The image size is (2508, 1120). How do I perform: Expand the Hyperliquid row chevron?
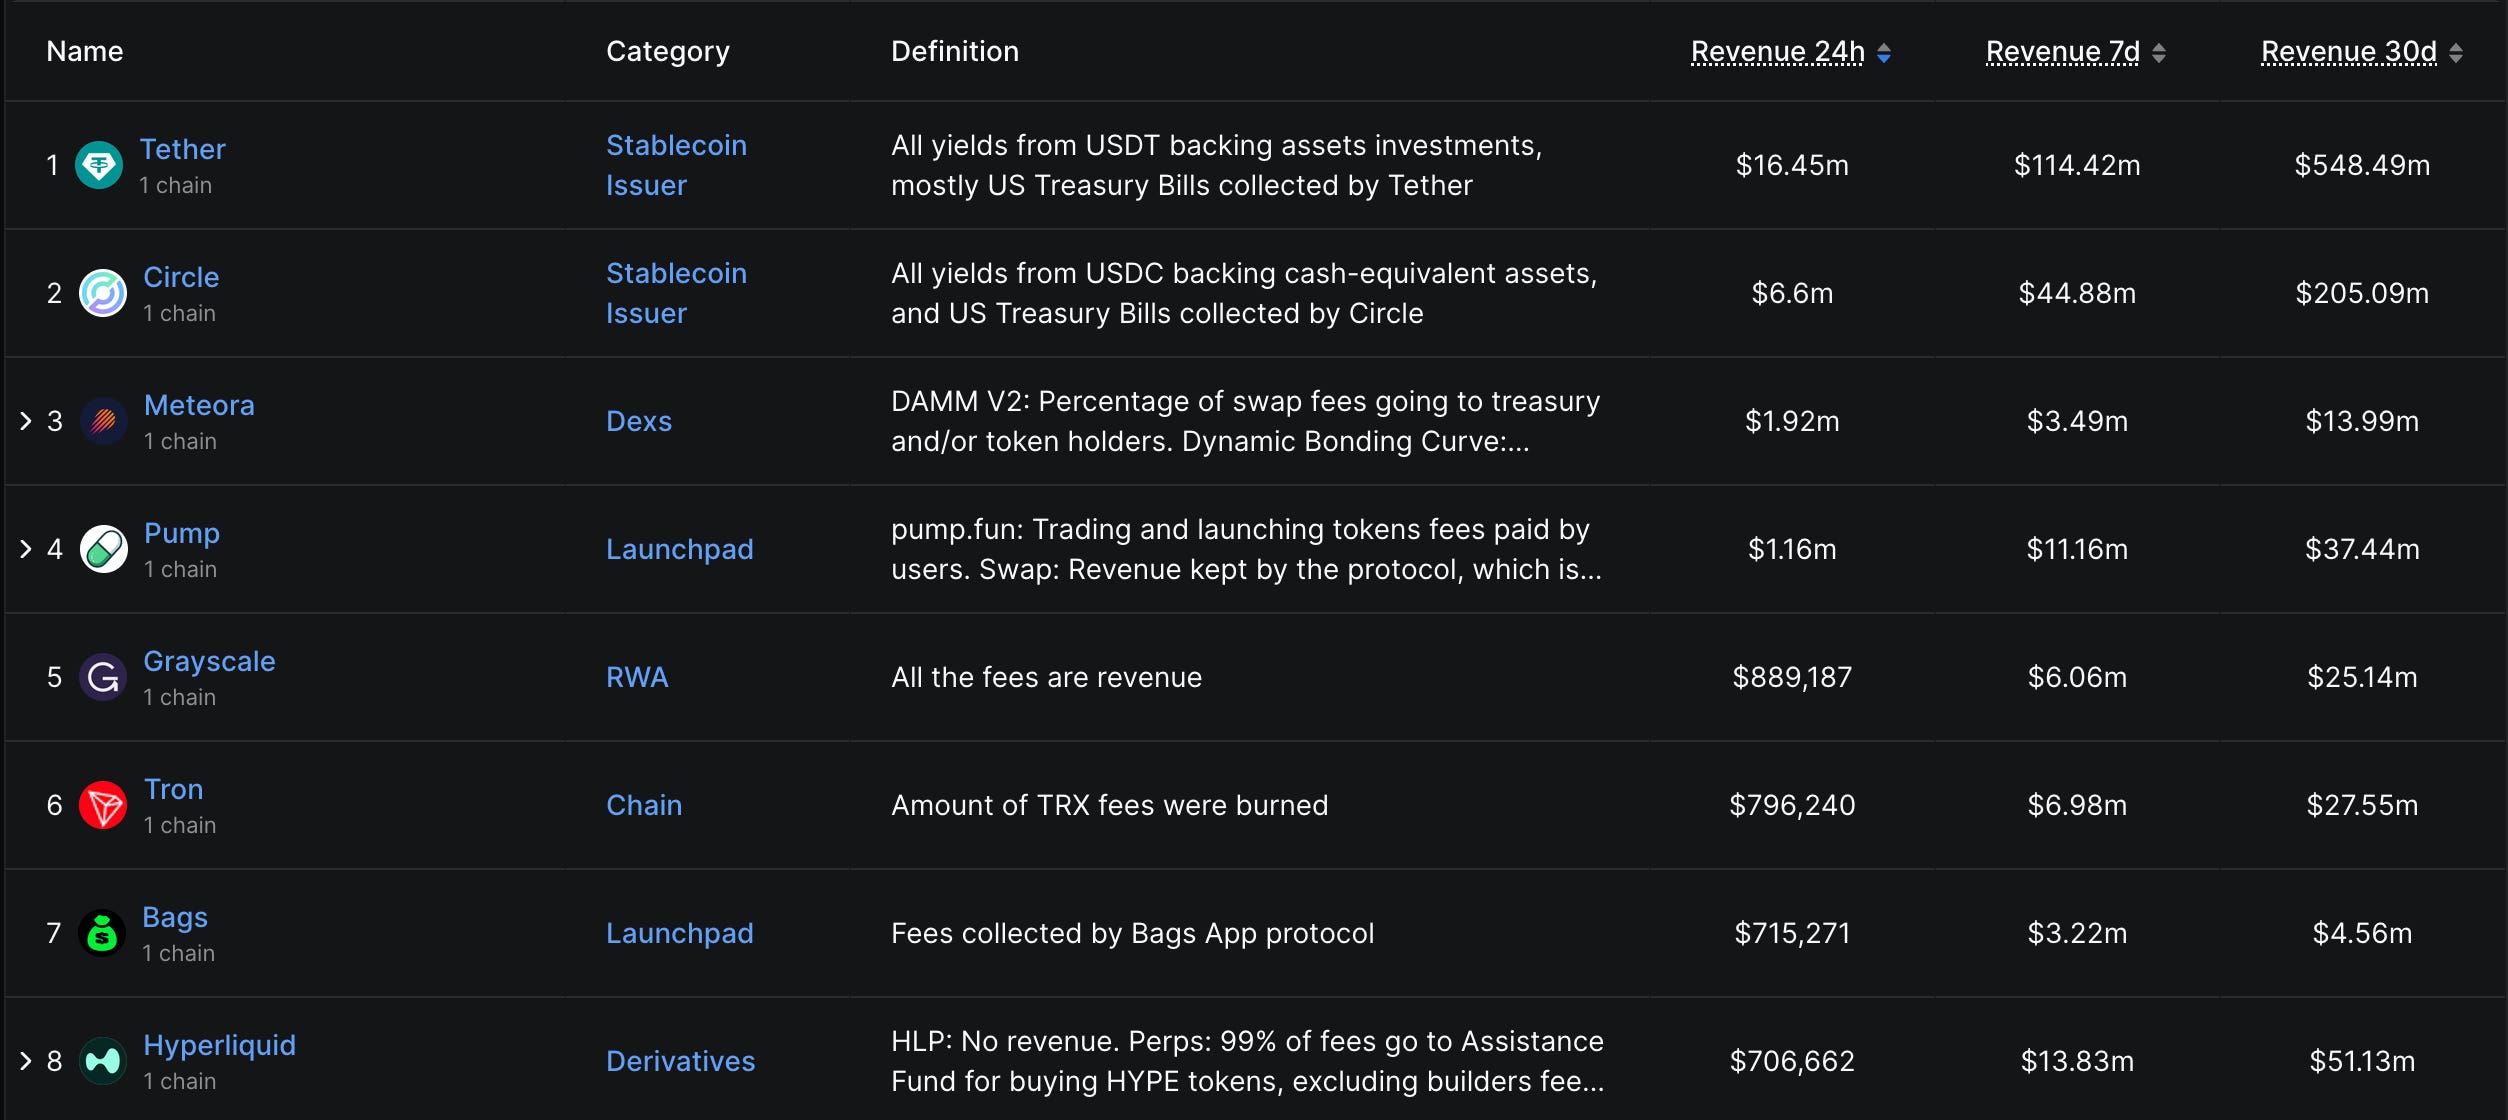(26, 1061)
